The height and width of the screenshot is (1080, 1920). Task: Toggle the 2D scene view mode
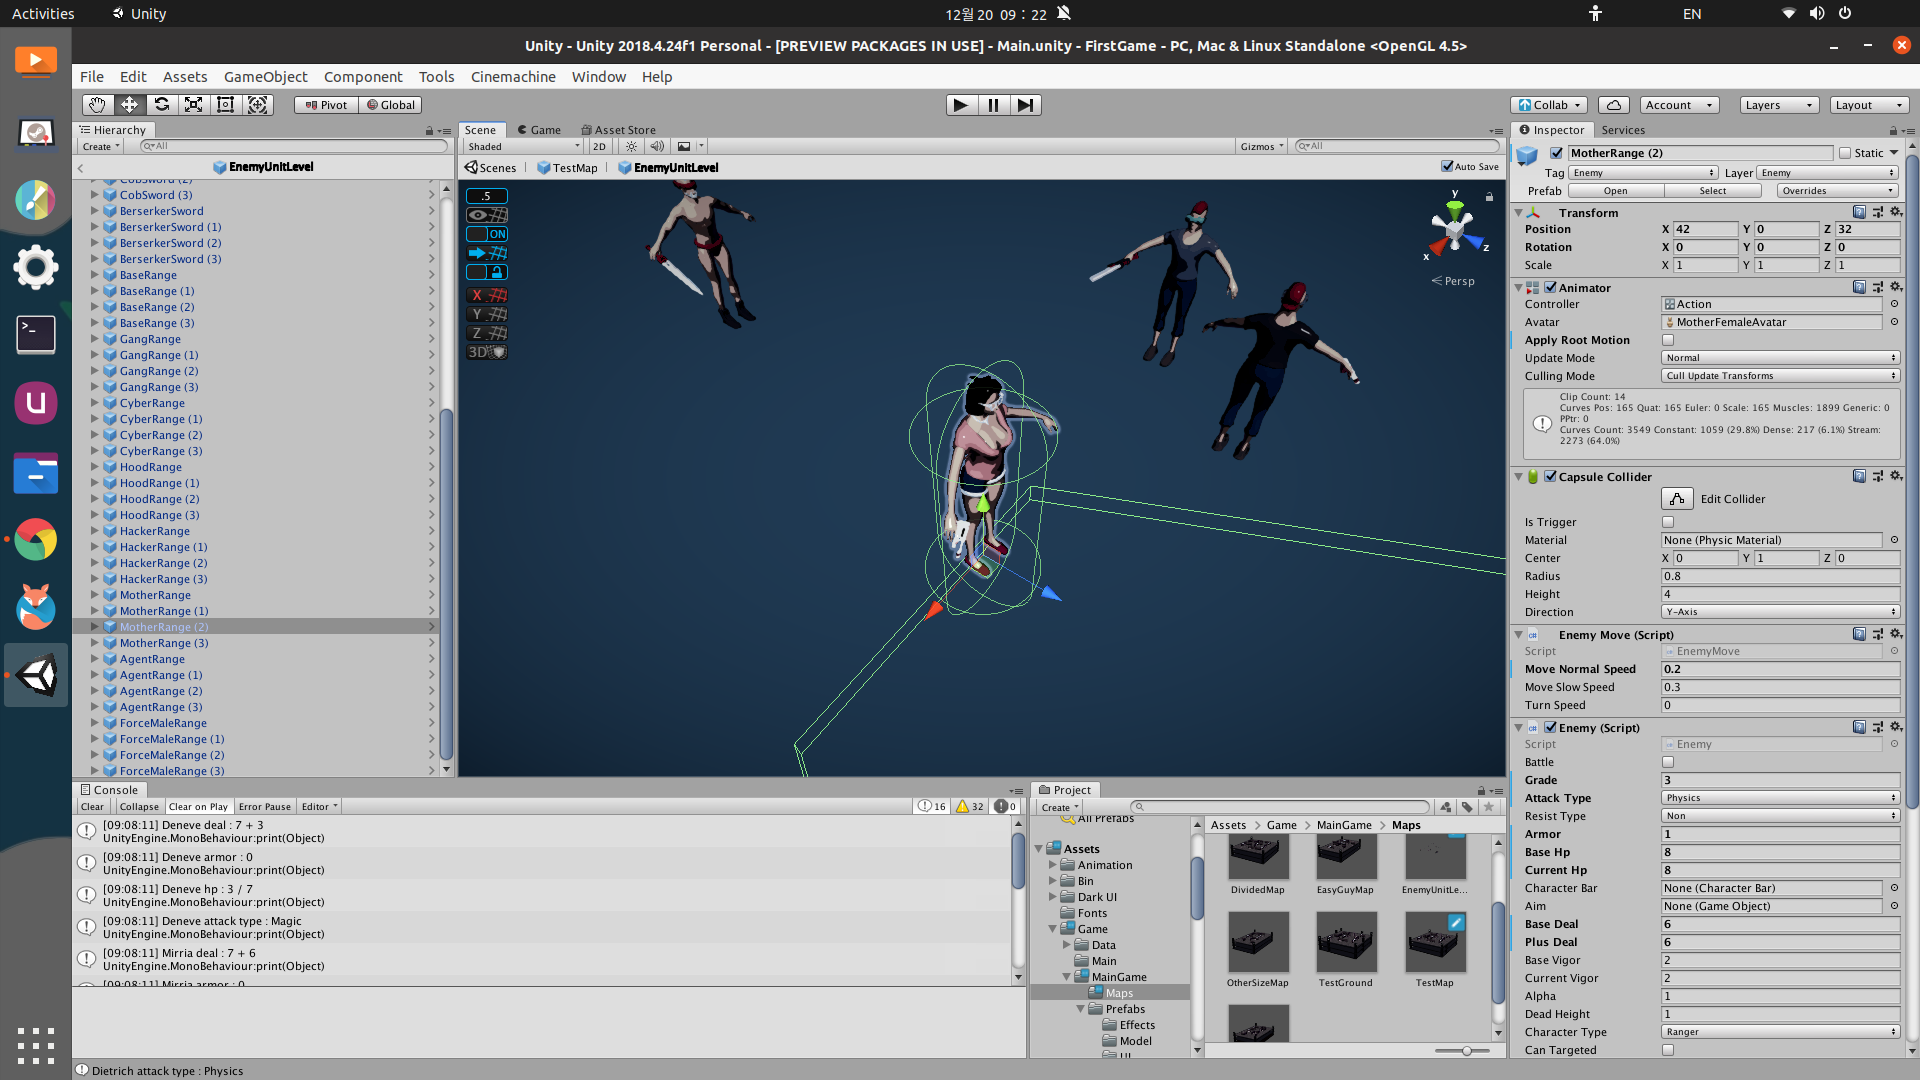coord(599,146)
